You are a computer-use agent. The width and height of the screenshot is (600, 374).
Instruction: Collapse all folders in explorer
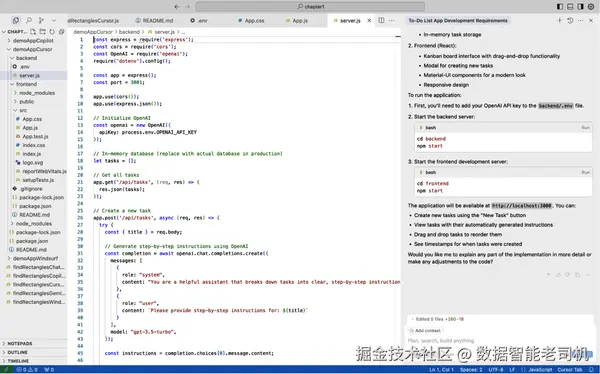[61, 31]
